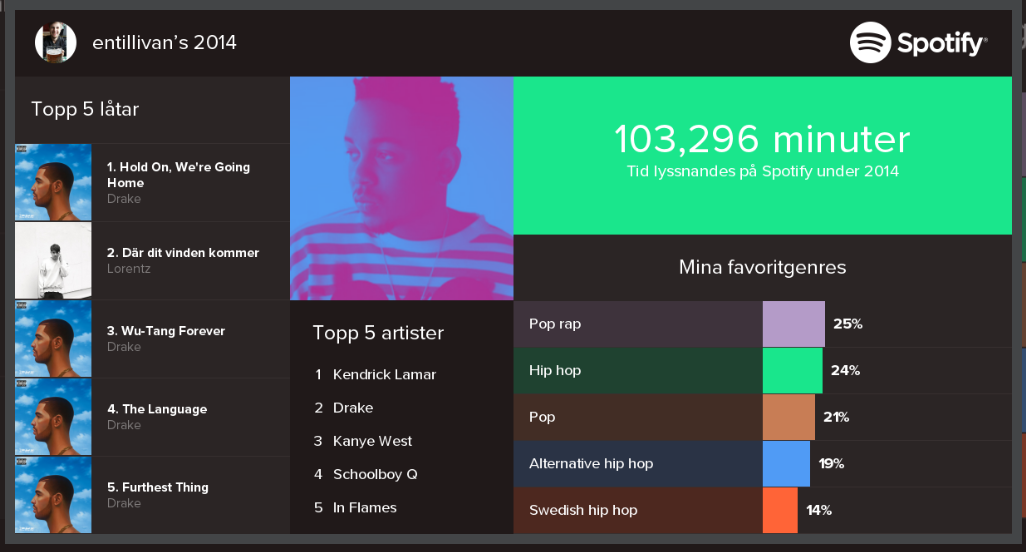
Task: Choose Schoolboy Q in artist list
Action: pos(374,474)
